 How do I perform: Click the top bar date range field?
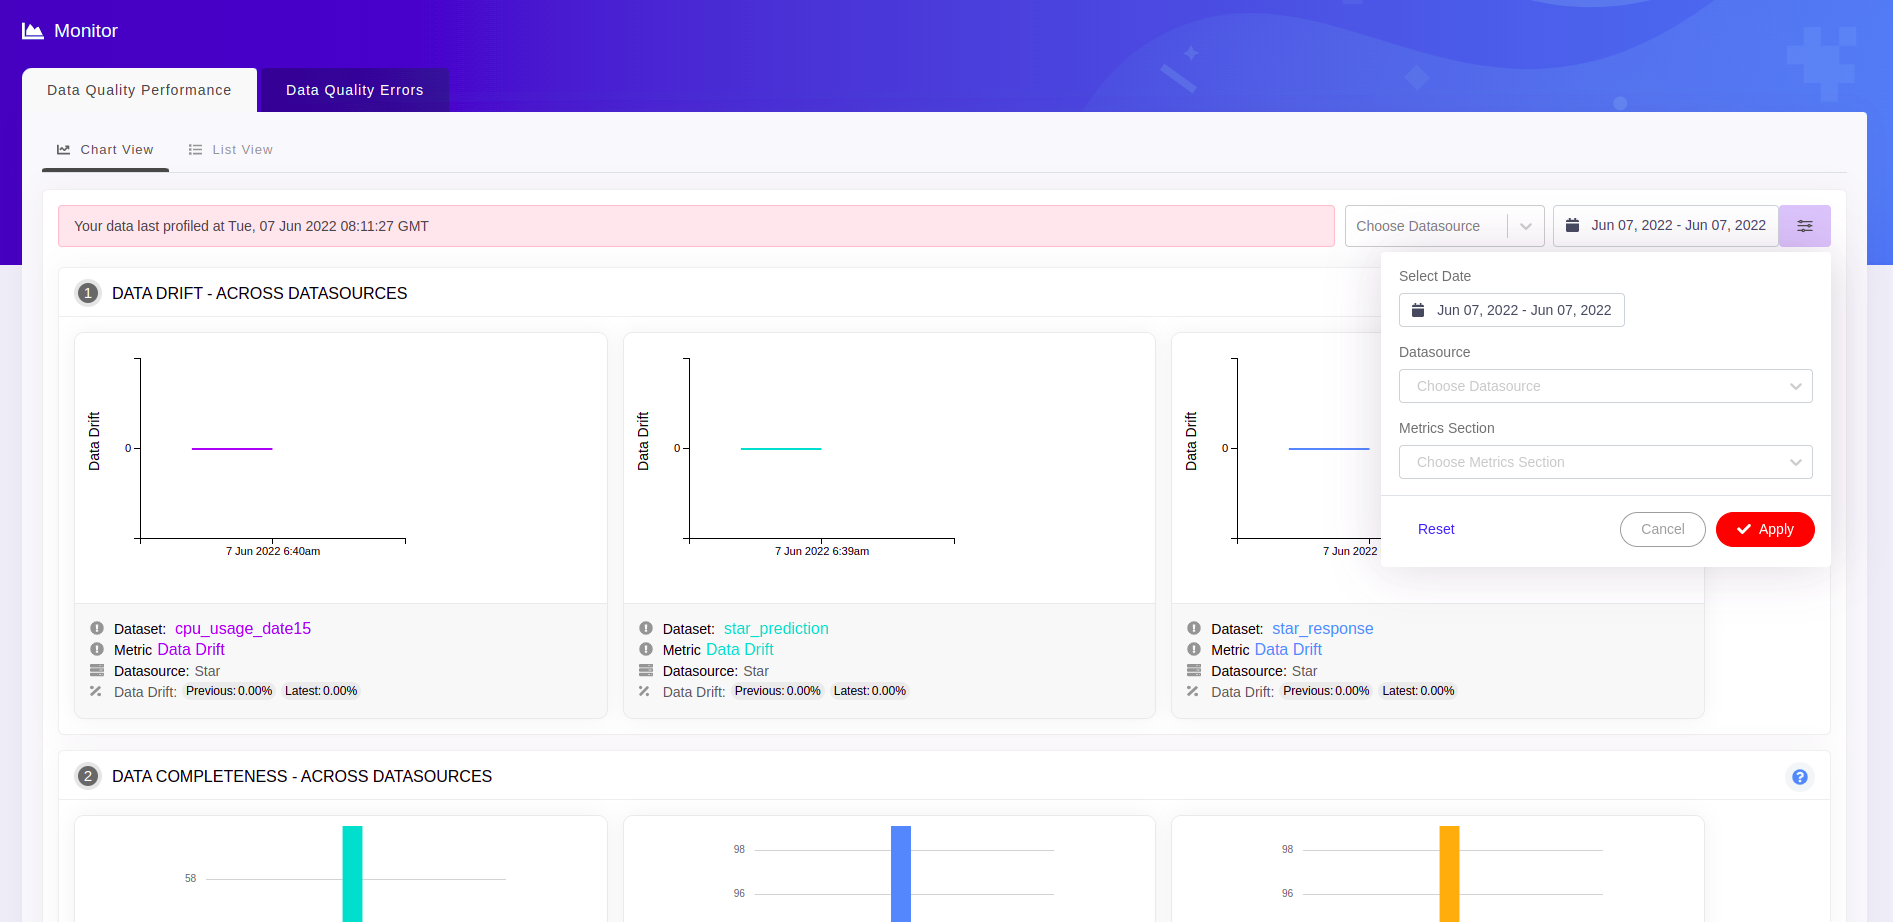pyautogui.click(x=1666, y=226)
